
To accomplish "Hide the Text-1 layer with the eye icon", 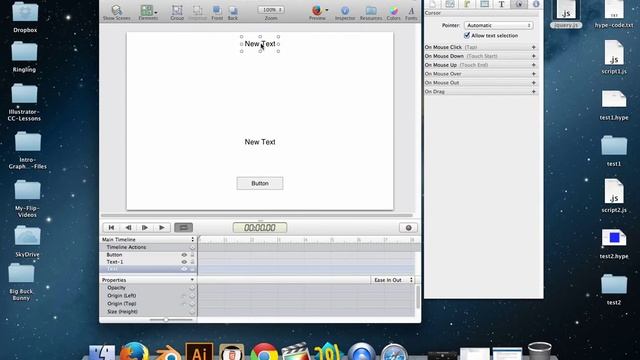I will pos(184,262).
